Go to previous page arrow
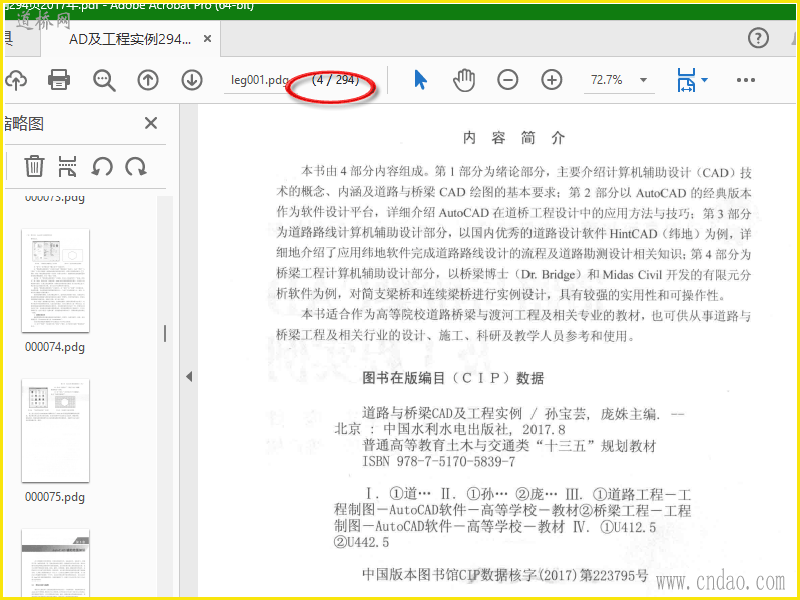Screen dimensions: 800x600 (x=148, y=80)
